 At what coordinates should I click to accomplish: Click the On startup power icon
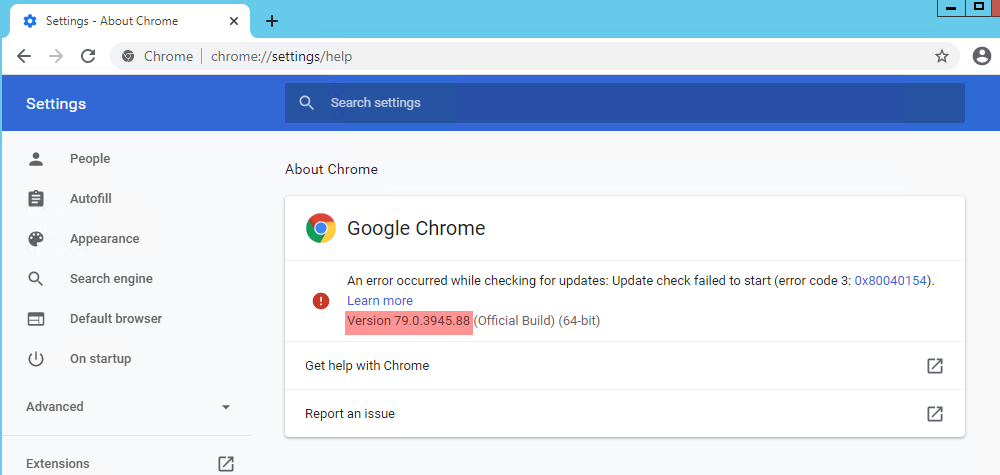click(x=36, y=359)
